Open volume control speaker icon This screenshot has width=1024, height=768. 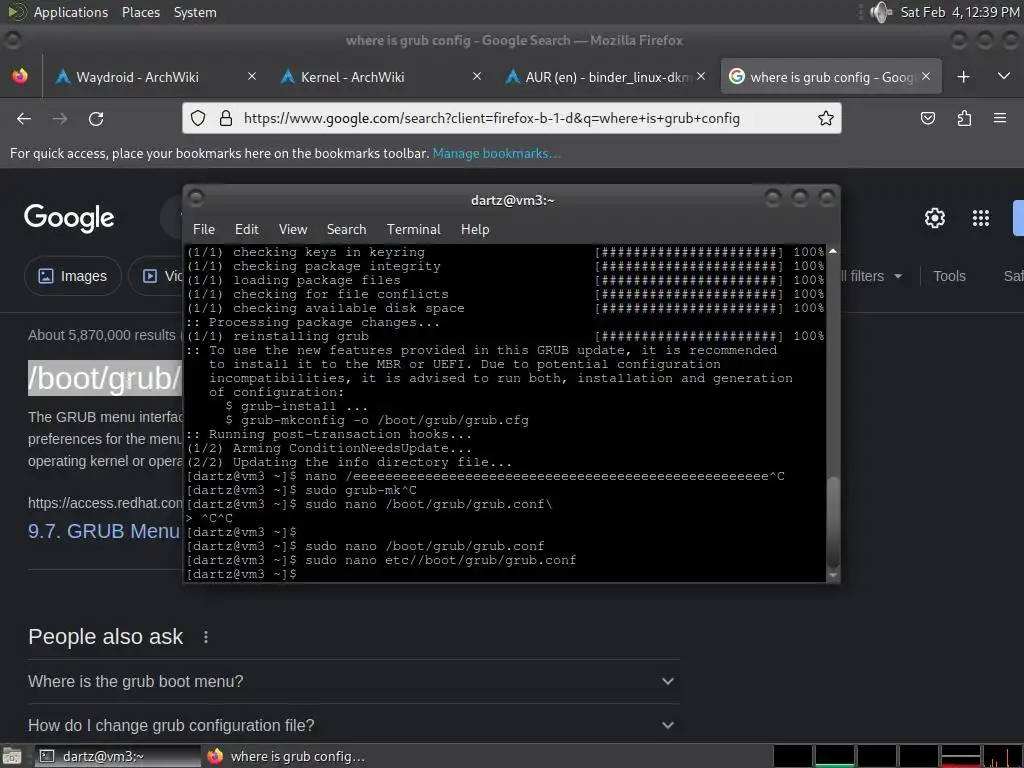pyautogui.click(x=881, y=12)
